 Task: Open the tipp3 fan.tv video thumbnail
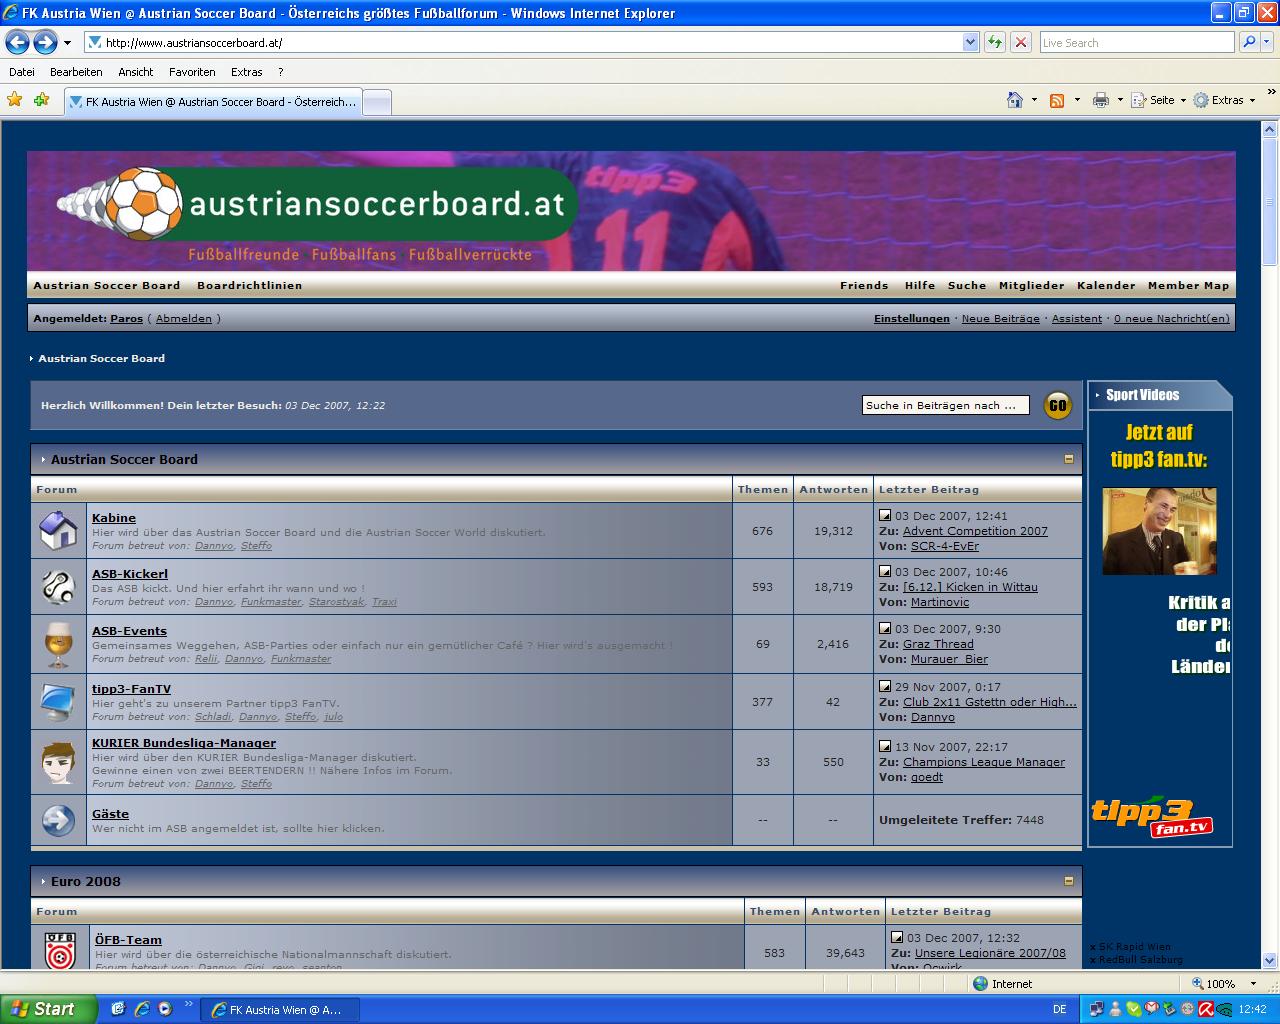pos(1159,531)
